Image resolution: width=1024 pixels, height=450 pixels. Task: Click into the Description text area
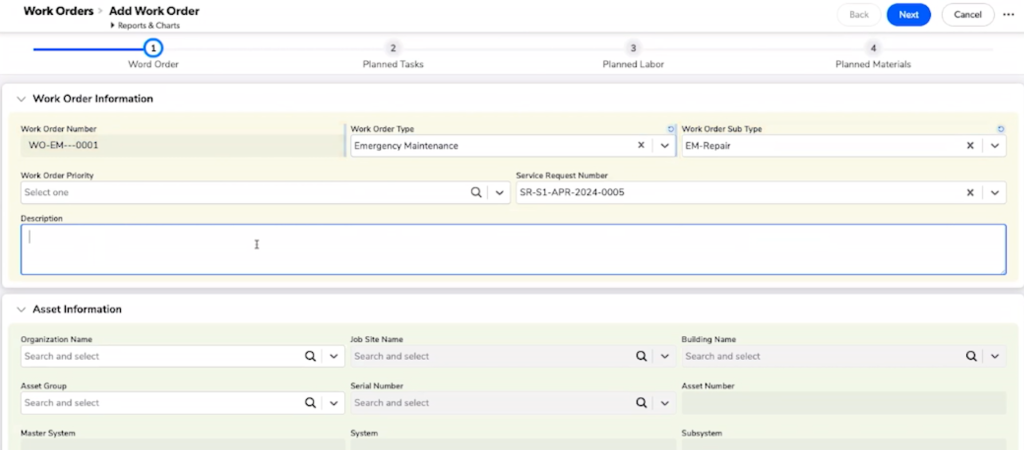[x=512, y=249]
